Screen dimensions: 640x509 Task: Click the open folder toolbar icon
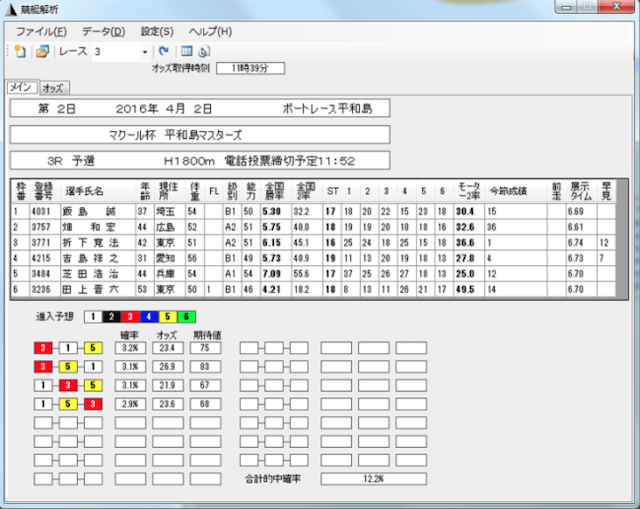(x=42, y=51)
